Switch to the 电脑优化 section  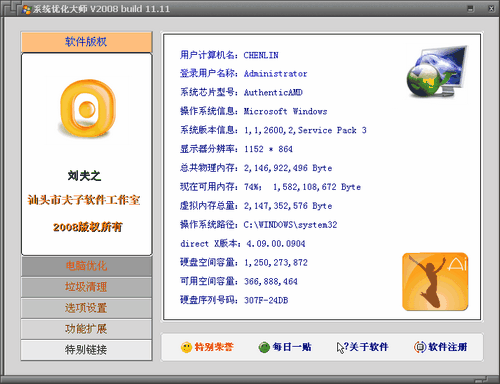coord(86,266)
